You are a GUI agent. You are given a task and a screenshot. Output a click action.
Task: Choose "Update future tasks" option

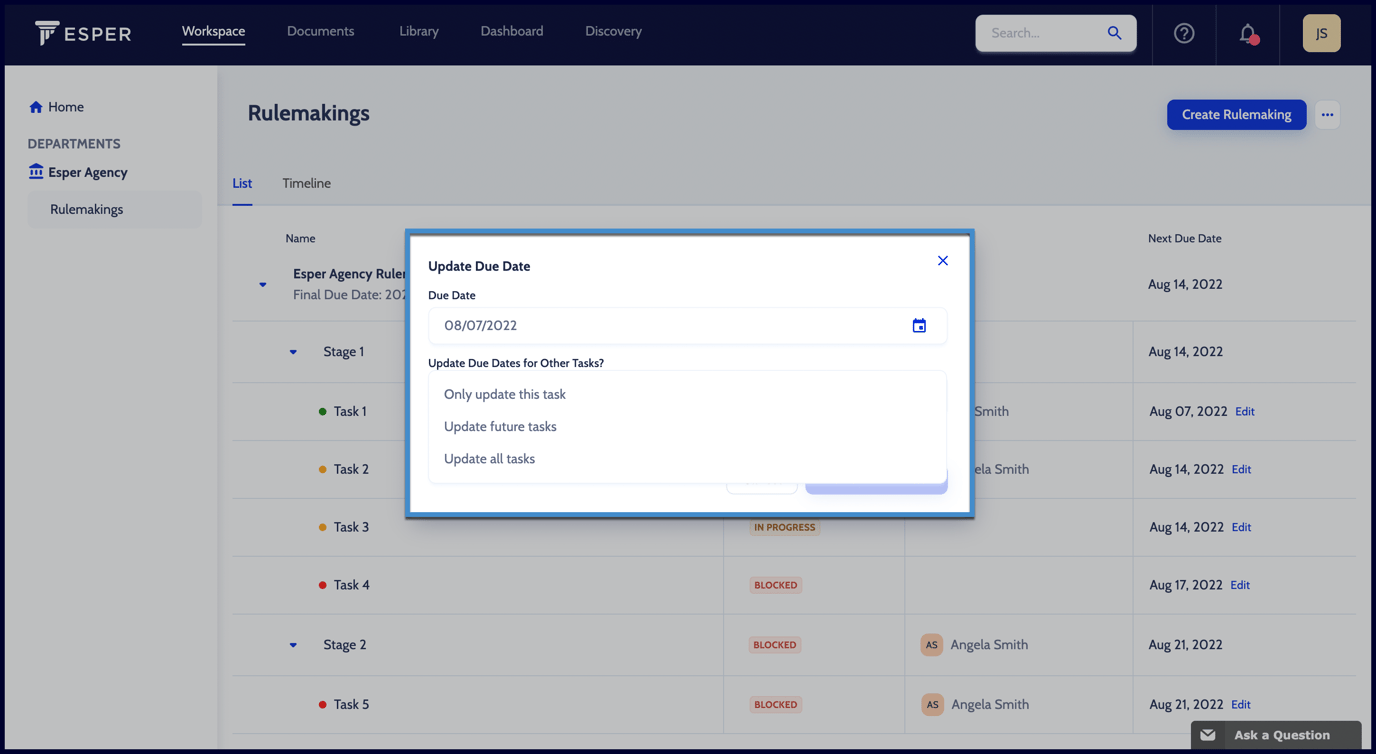500,427
